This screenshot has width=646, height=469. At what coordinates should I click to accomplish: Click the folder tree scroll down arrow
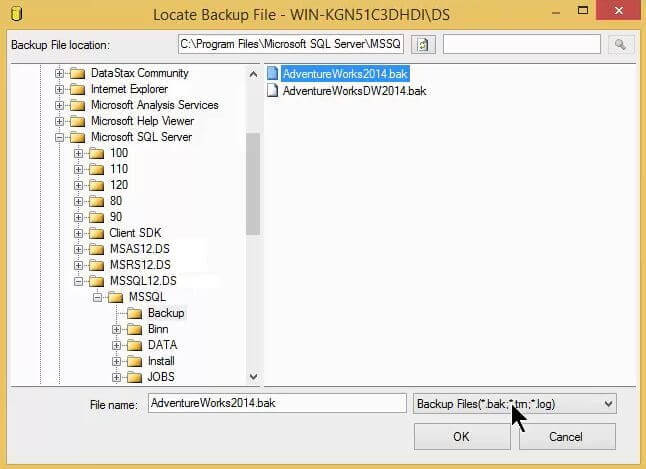(x=253, y=376)
